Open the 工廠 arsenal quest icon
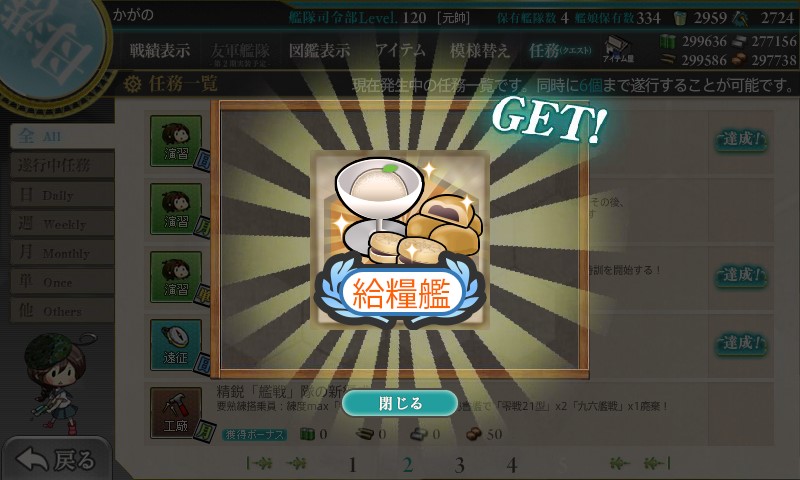 [x=176, y=413]
